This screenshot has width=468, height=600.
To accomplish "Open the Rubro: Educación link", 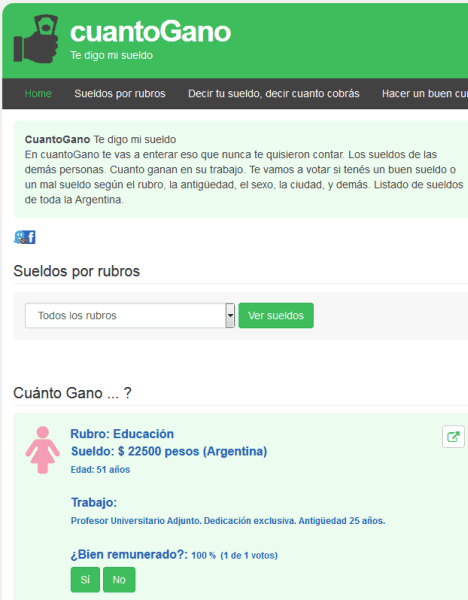I will point(122,434).
